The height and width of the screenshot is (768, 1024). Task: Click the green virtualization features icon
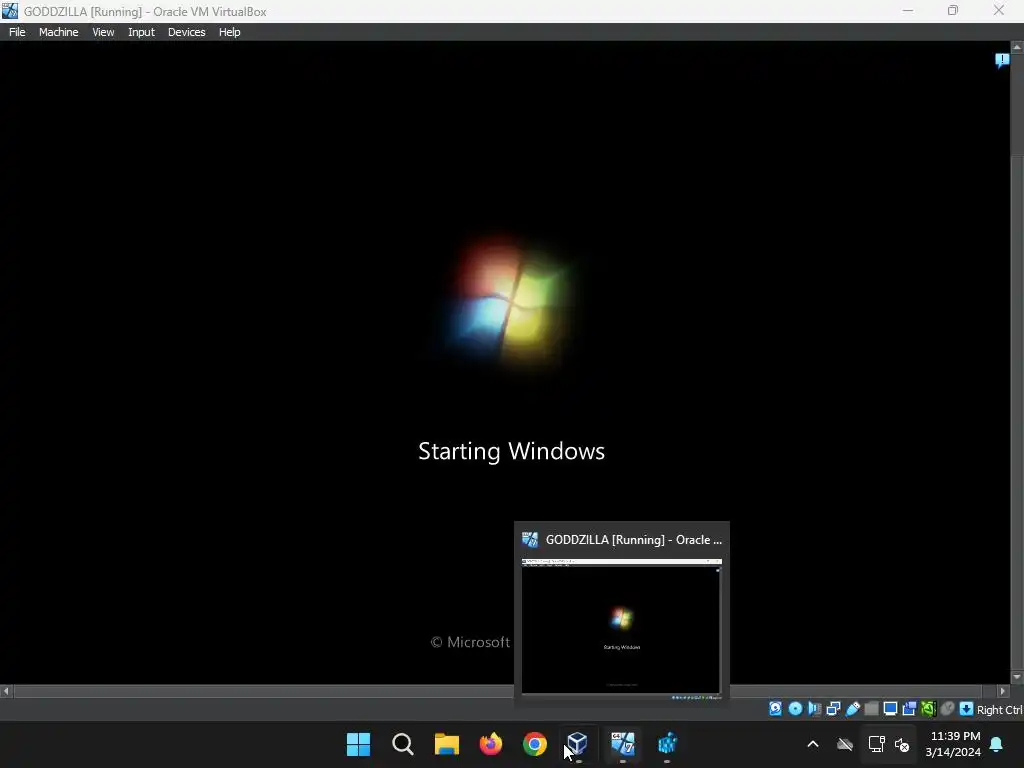click(x=928, y=709)
